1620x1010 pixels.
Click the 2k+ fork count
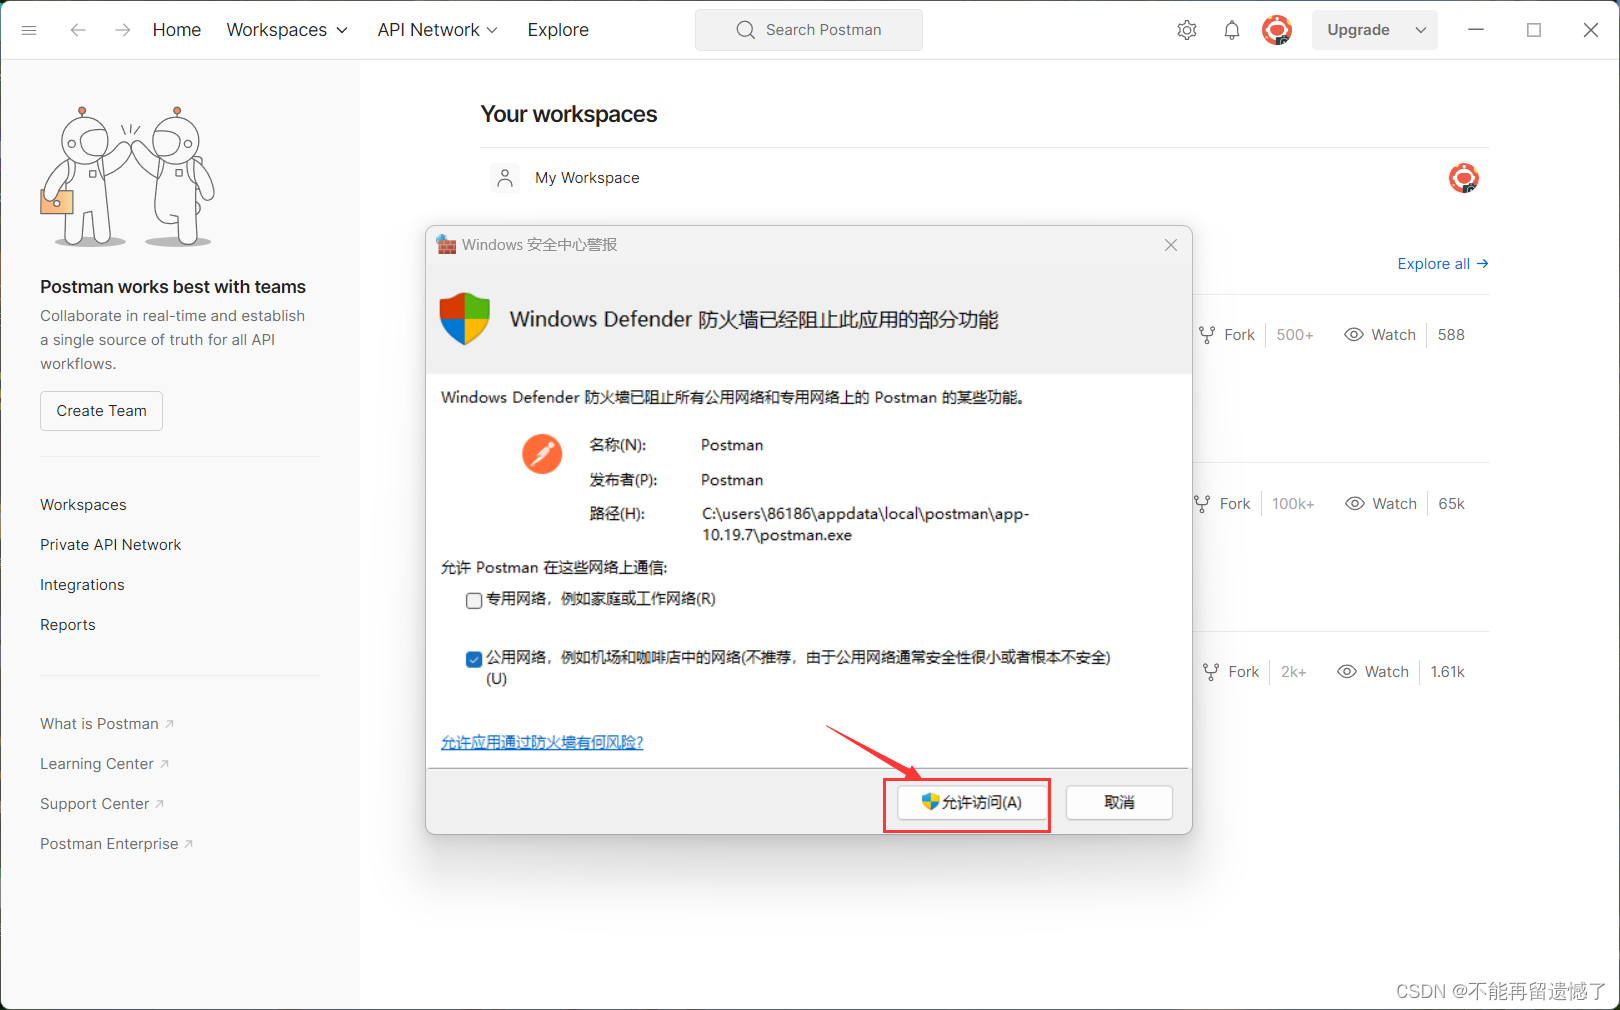1294,672
